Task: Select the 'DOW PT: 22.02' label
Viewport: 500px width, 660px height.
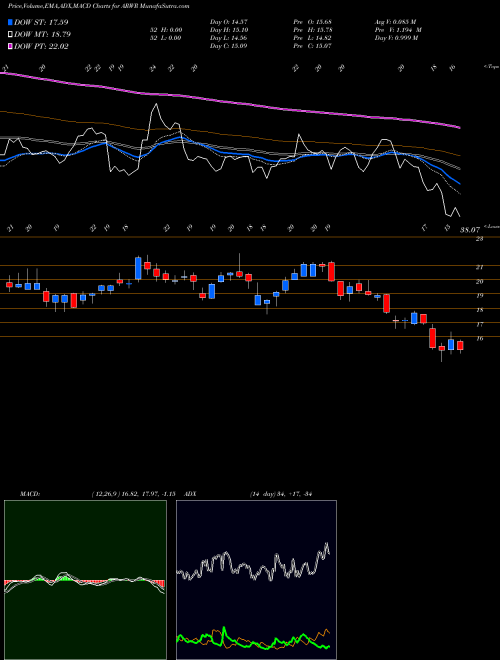Action: coord(41,46)
